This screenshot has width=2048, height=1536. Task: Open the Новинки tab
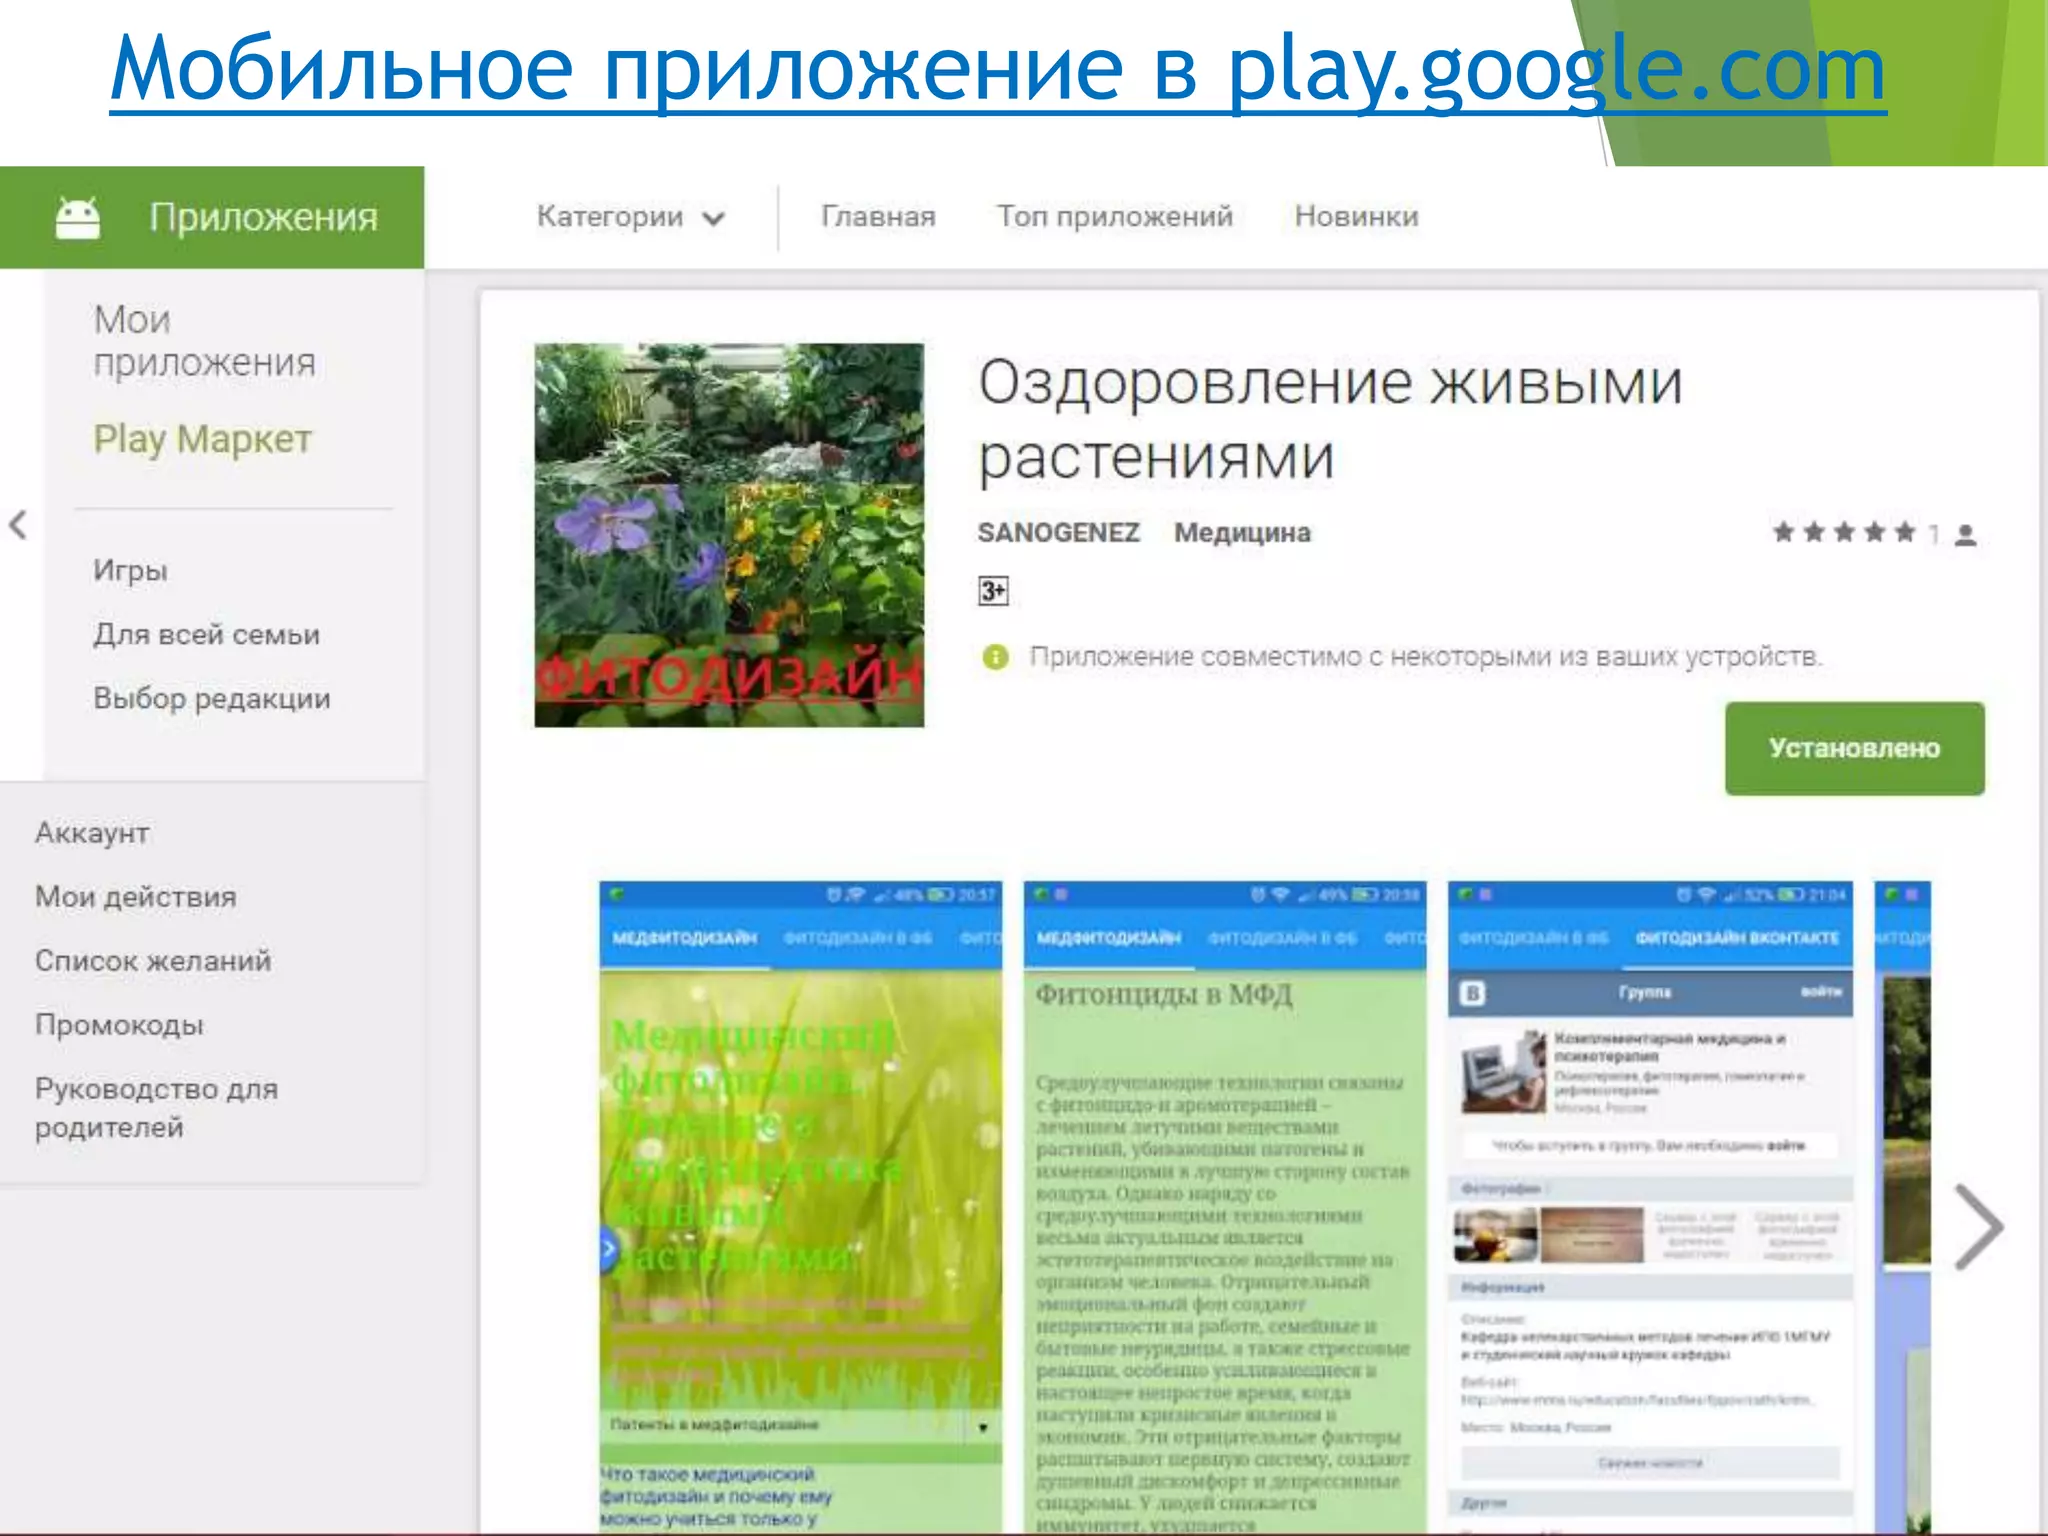pos(1356,217)
